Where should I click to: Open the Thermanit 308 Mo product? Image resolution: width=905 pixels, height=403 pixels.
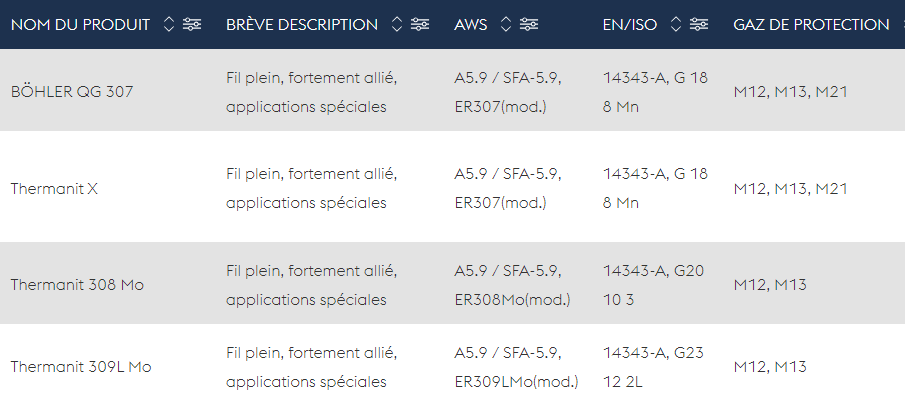coord(77,285)
